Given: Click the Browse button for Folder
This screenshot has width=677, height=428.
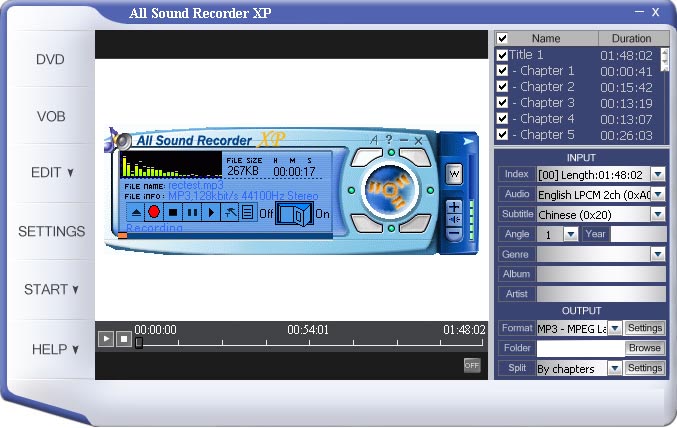Looking at the screenshot, I should 645,348.
